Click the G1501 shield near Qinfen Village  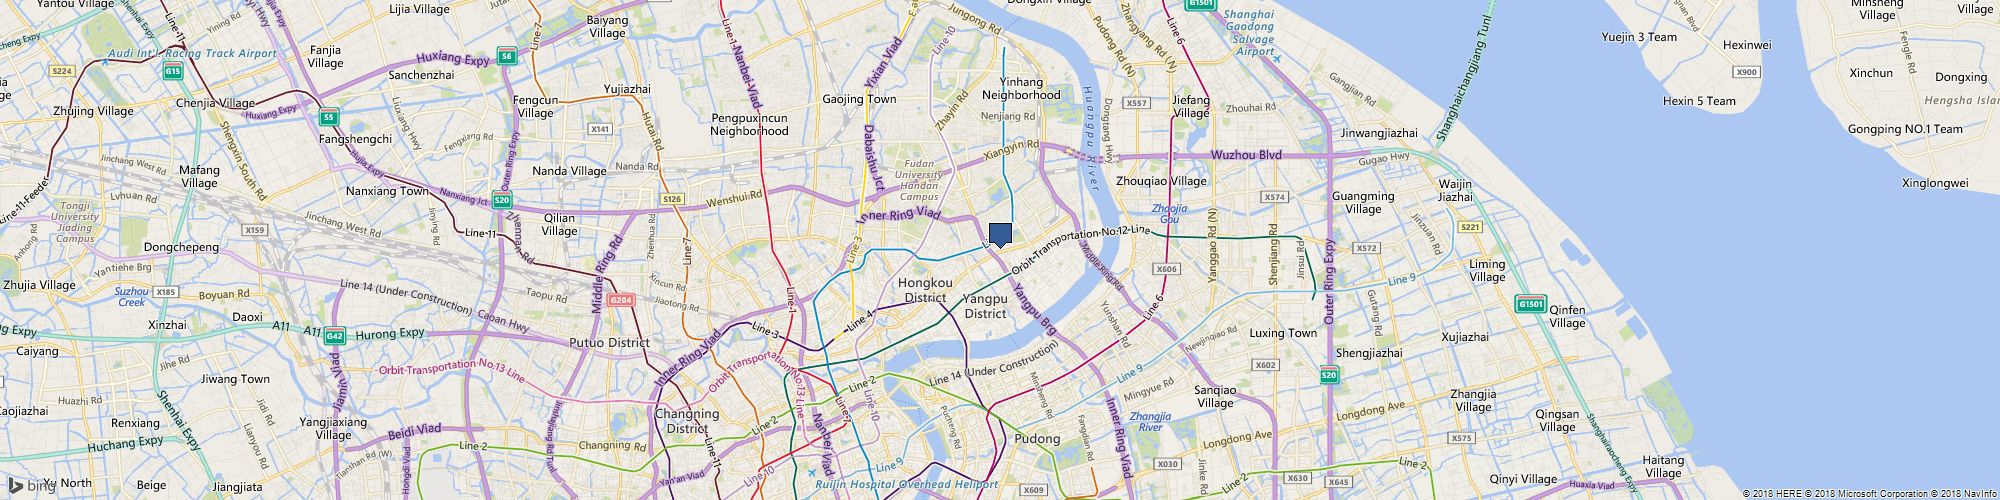[x=1530, y=304]
